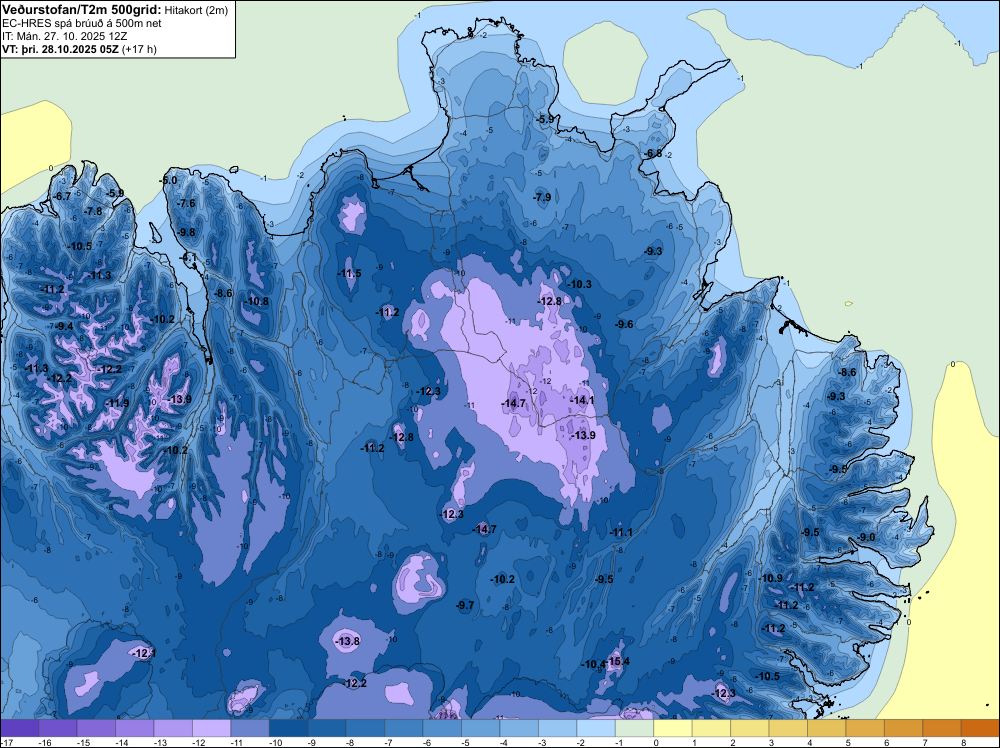Select yellow legend swatch between 0 and 1

coord(673,728)
